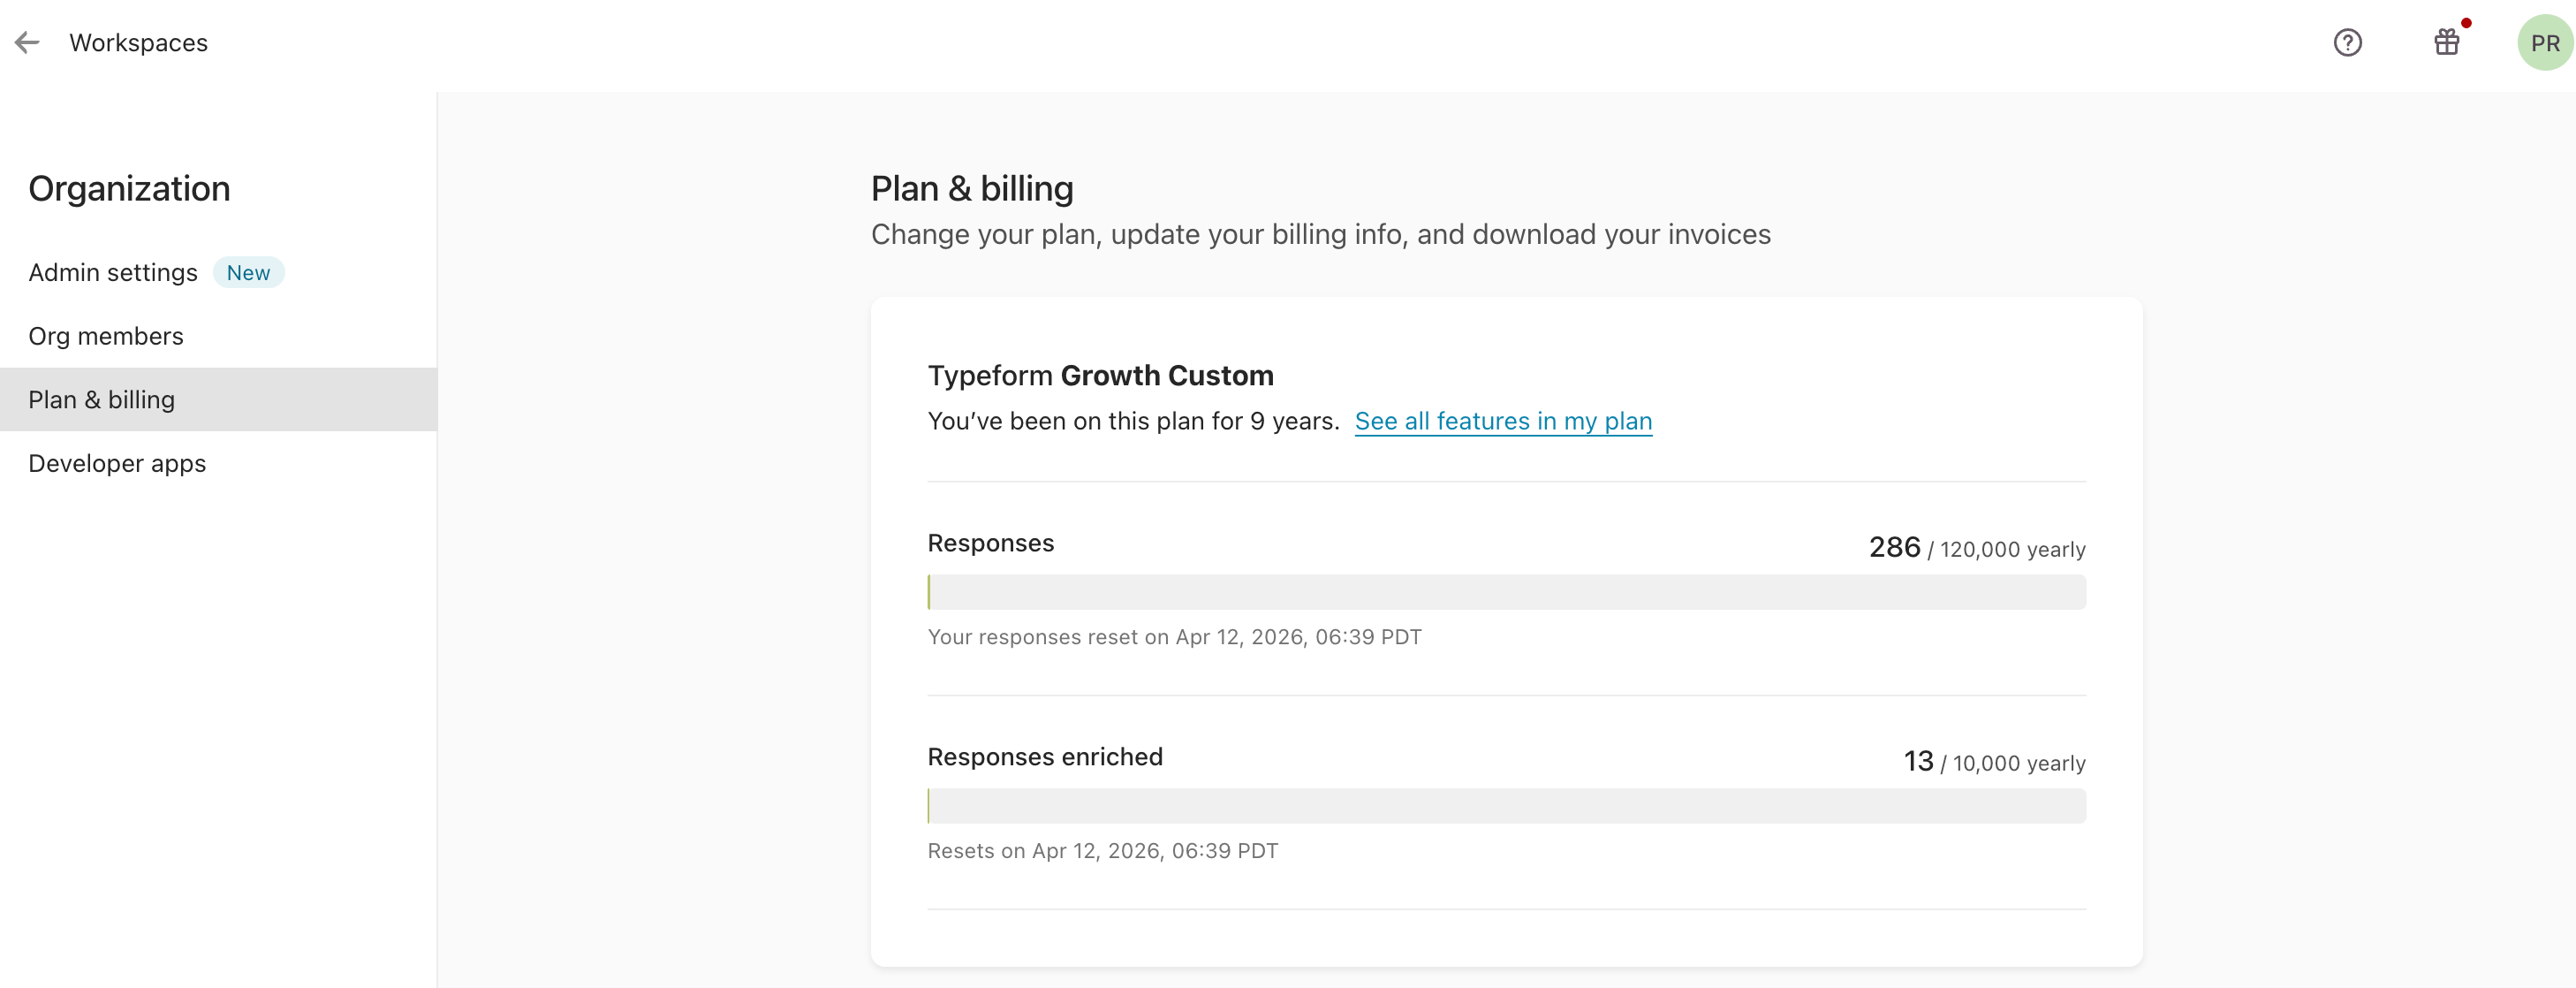This screenshot has height=988, width=2576.
Task: Click the 'Change your plan, update your billing info' subtitle
Action: click(x=1320, y=235)
